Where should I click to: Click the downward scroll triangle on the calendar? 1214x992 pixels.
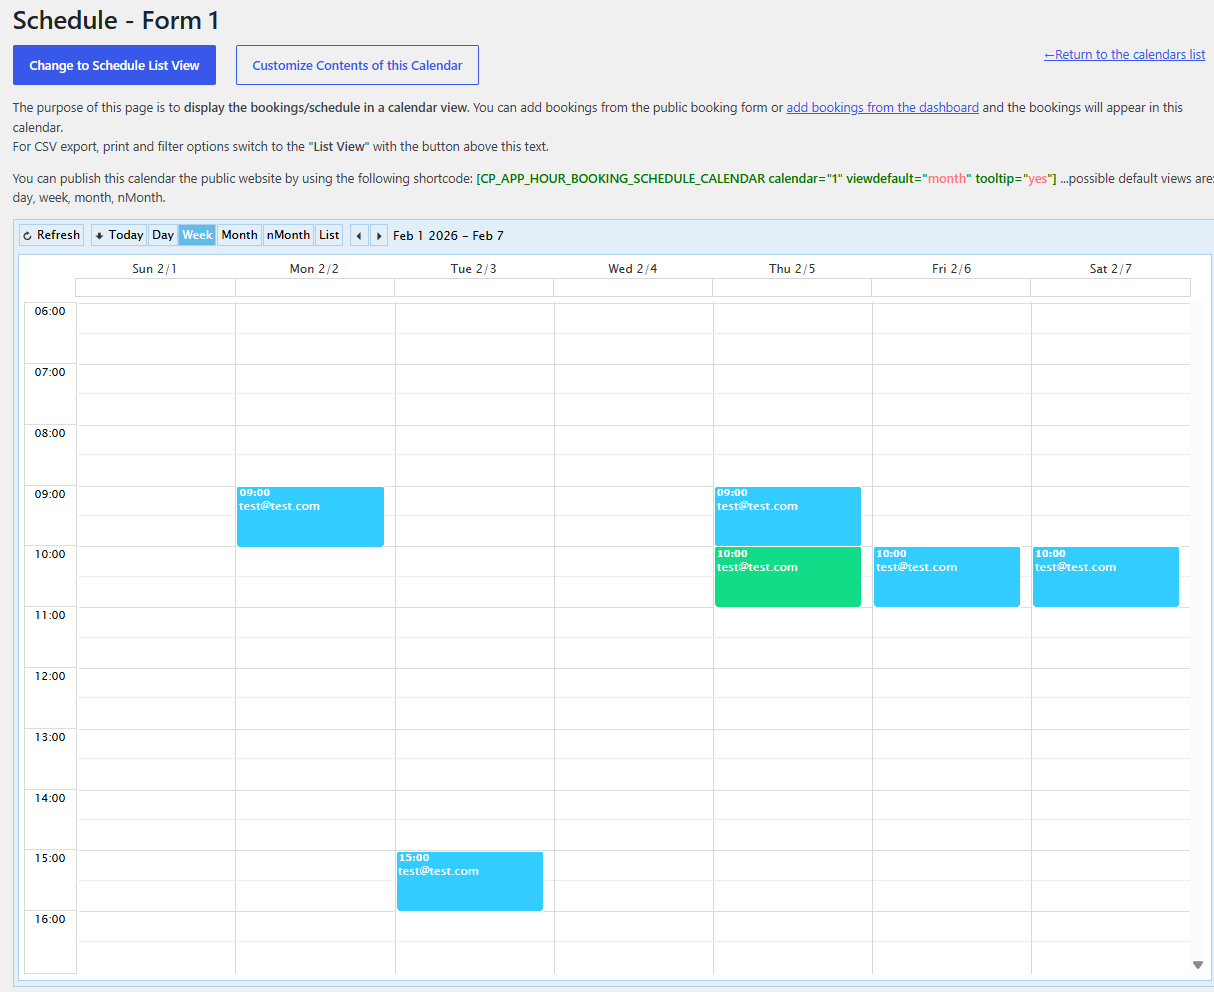1197,965
